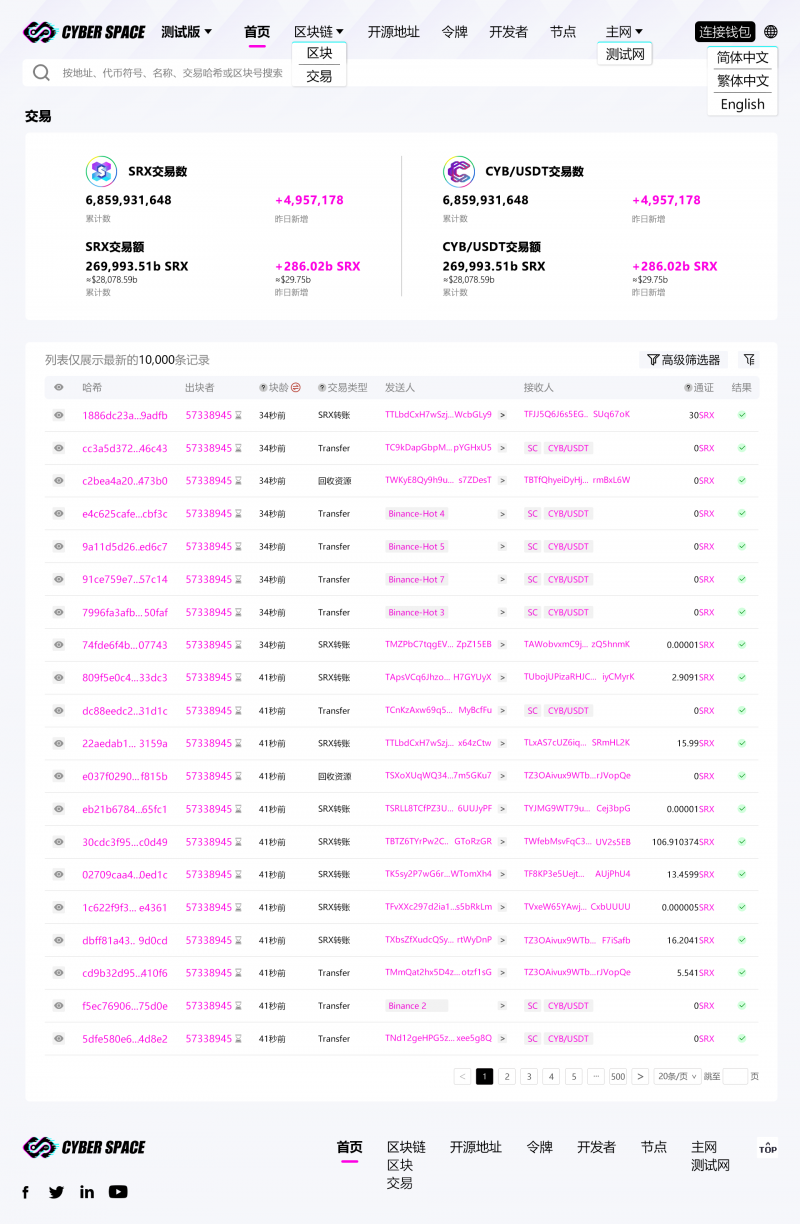Open the Twitter link in footer
800x1224 pixels.
(56, 1191)
